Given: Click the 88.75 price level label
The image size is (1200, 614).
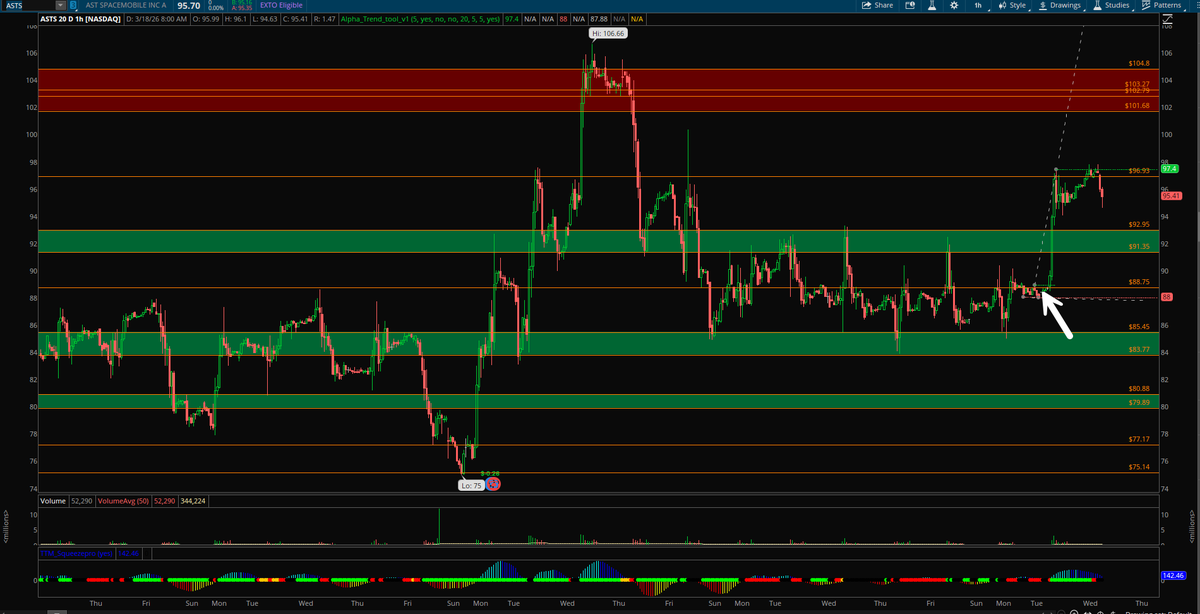Looking at the screenshot, I should click(x=1139, y=282).
